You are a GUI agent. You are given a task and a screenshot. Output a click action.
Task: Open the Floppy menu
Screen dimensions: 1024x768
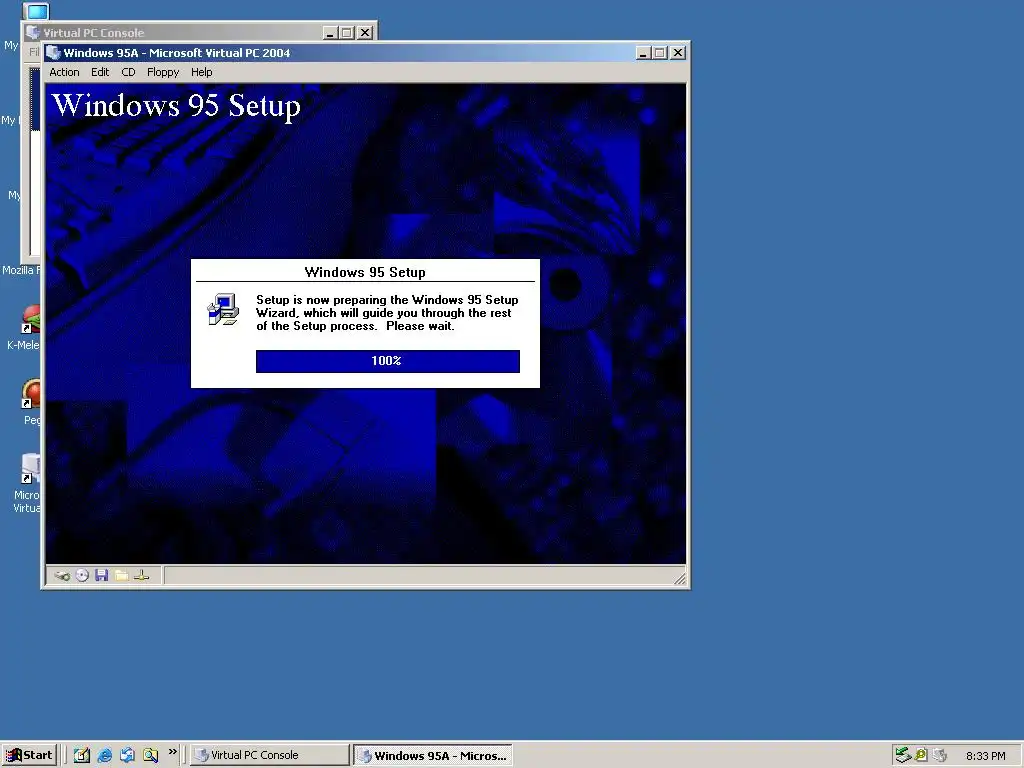pos(163,72)
